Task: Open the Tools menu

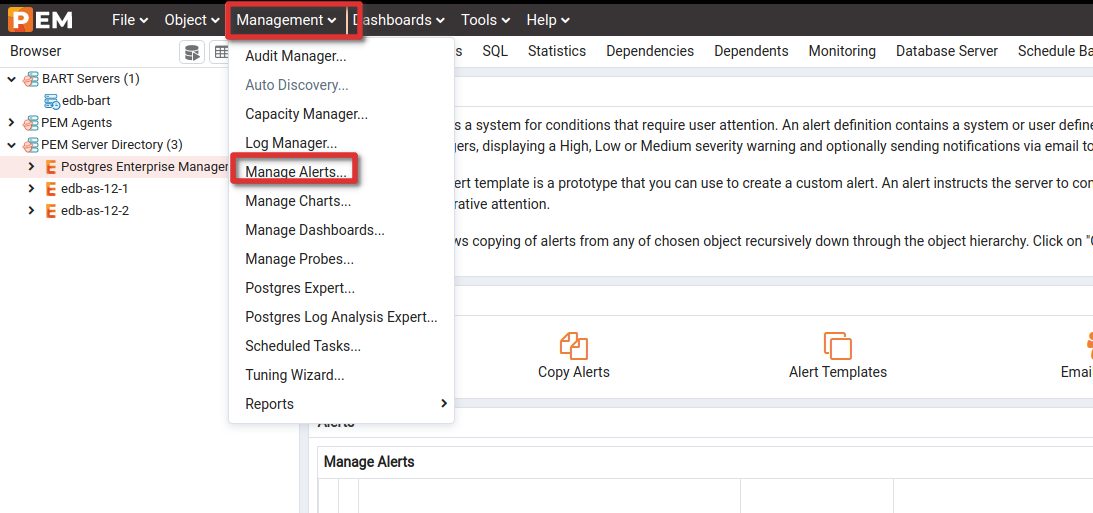Action: click(x=485, y=20)
